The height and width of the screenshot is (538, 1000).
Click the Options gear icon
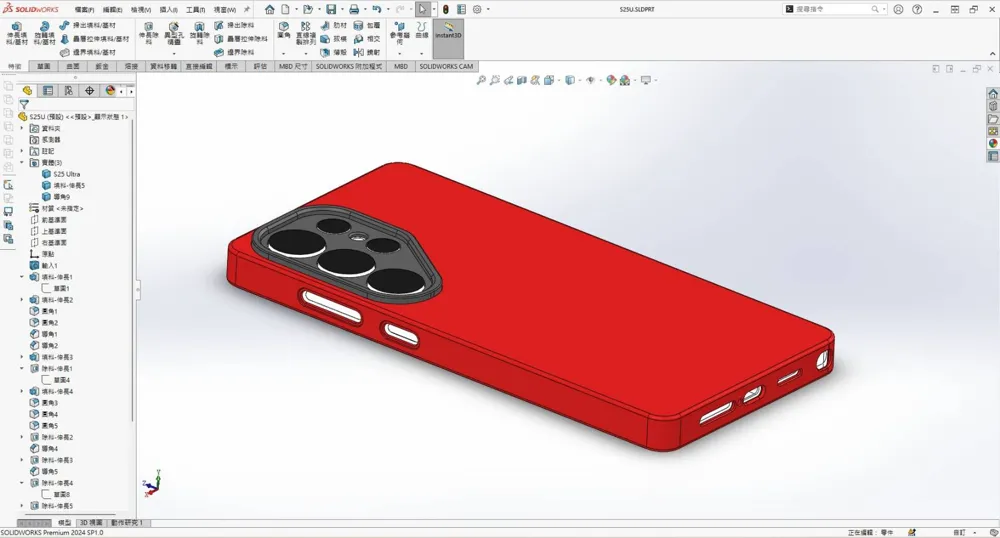(x=477, y=10)
